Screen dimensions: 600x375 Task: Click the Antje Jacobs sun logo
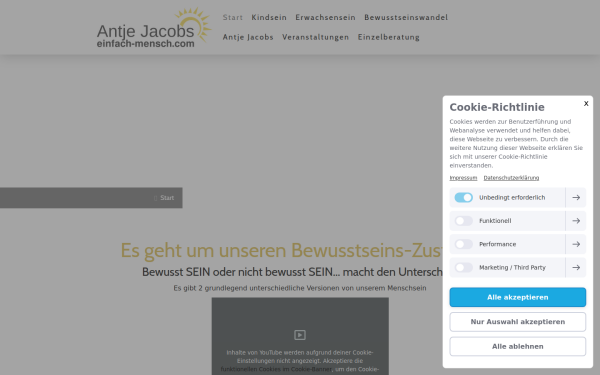click(x=154, y=28)
